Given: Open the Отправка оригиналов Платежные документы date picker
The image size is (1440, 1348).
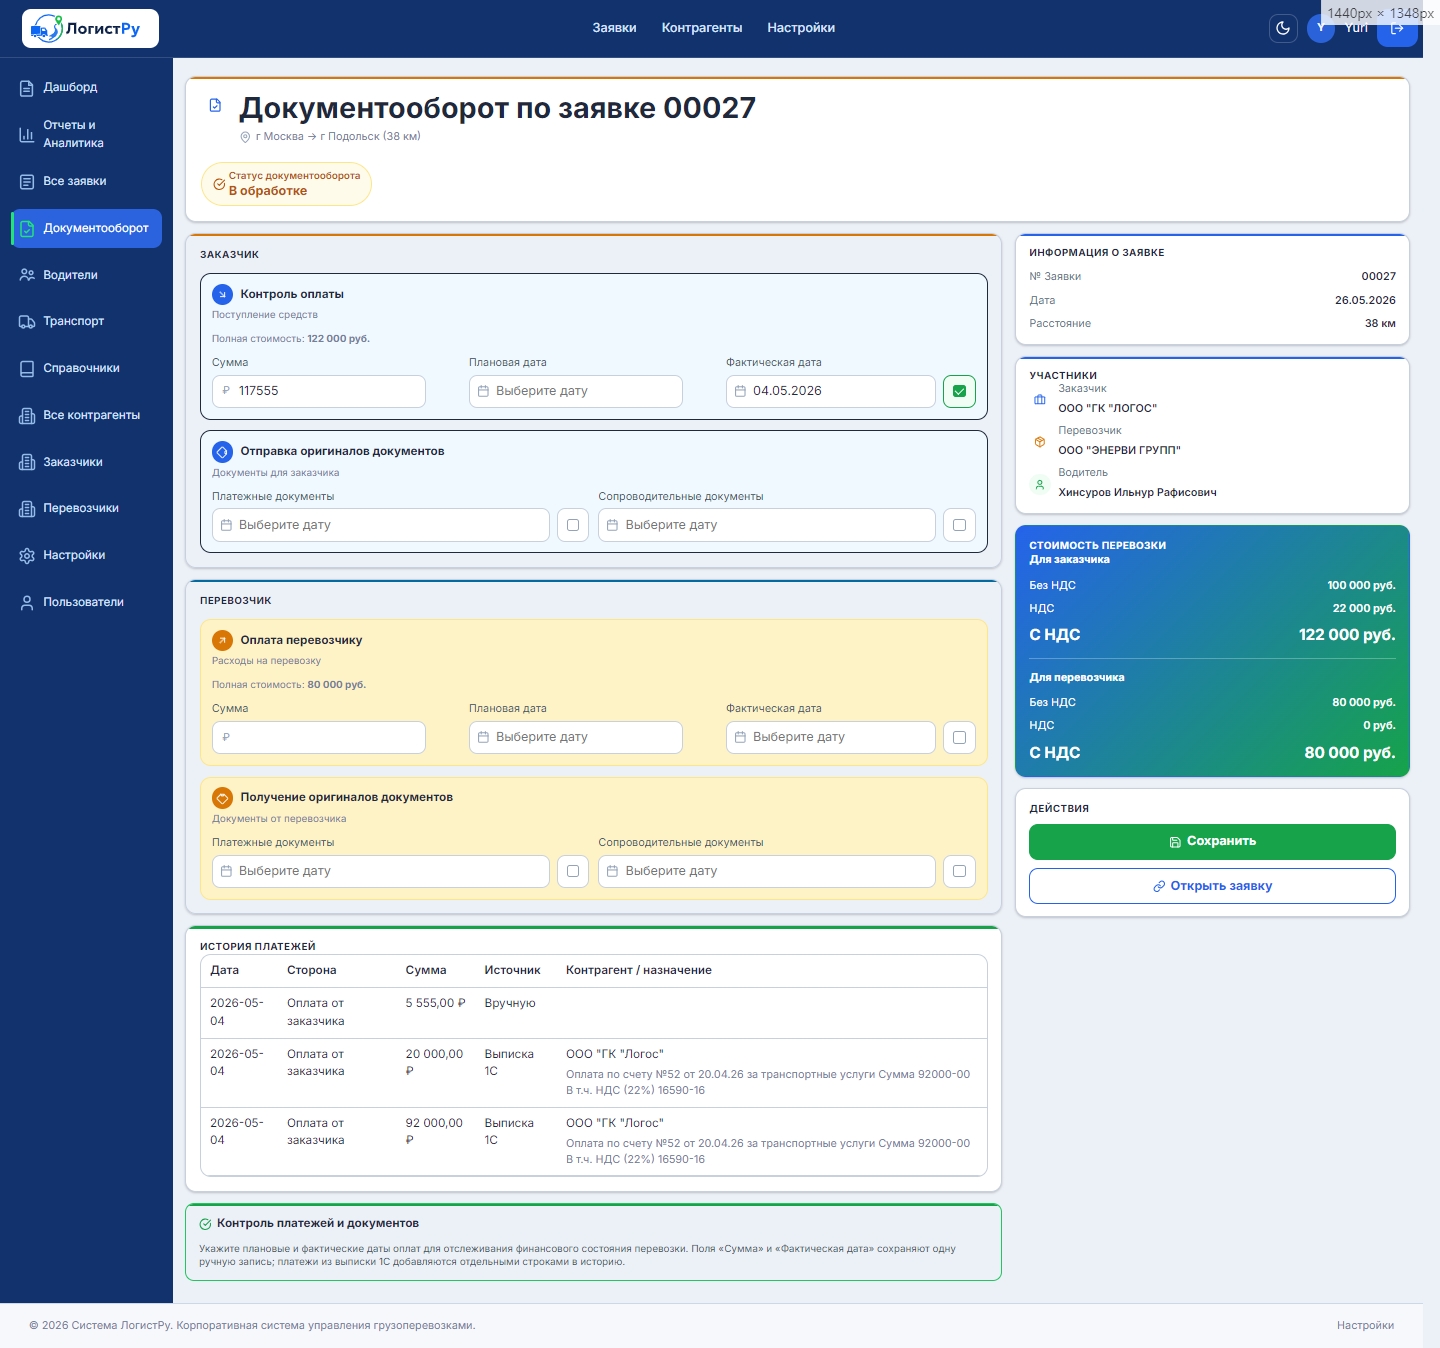Looking at the screenshot, I should tap(381, 525).
